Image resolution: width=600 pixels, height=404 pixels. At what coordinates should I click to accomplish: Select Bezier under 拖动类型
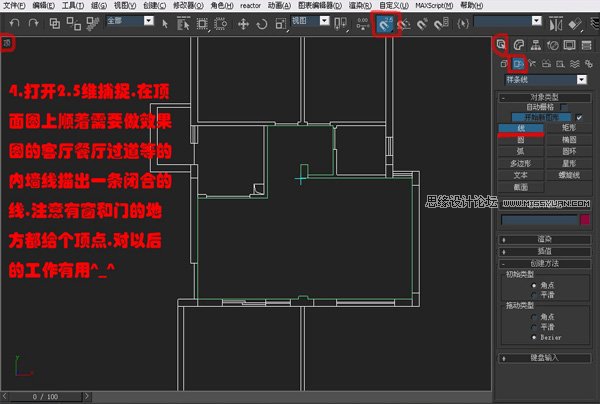coord(534,337)
